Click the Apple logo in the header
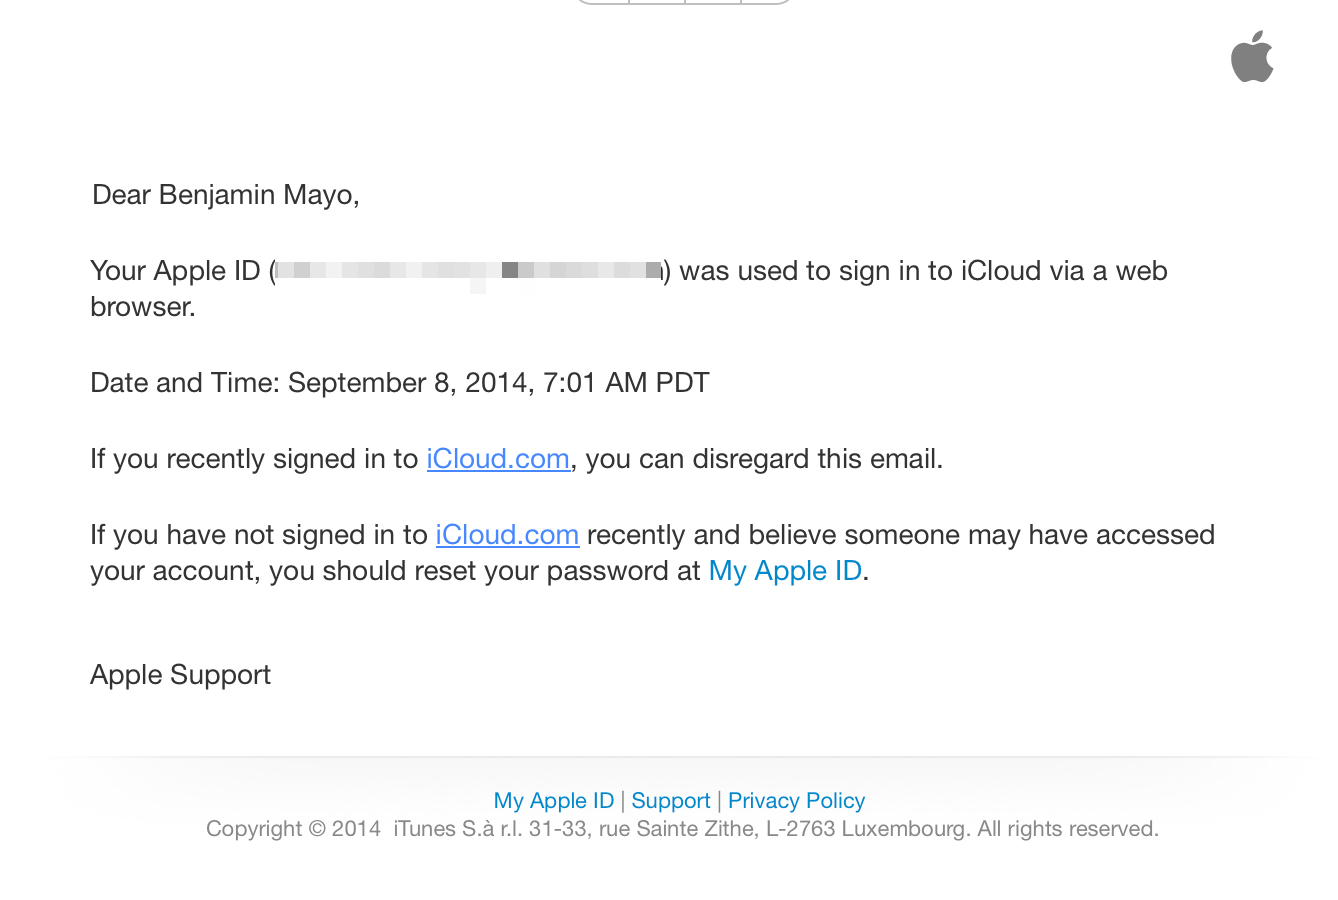Image resolution: width=1338 pixels, height=900 pixels. pos(1252,57)
